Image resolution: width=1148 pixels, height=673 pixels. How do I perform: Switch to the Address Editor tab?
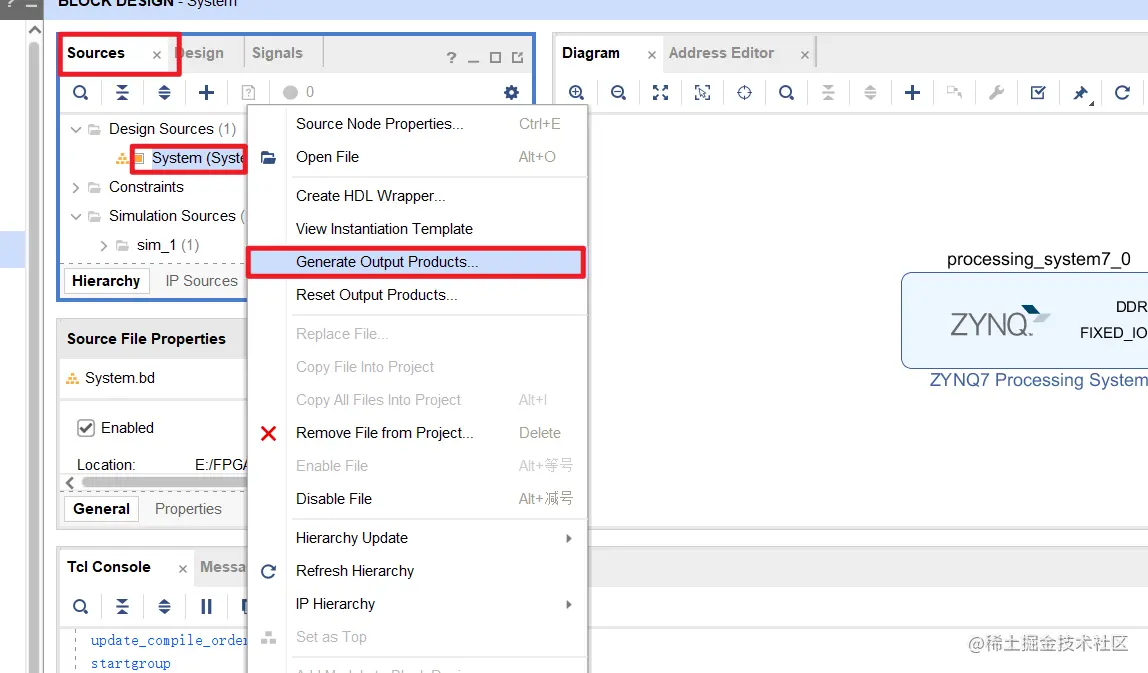click(x=721, y=53)
